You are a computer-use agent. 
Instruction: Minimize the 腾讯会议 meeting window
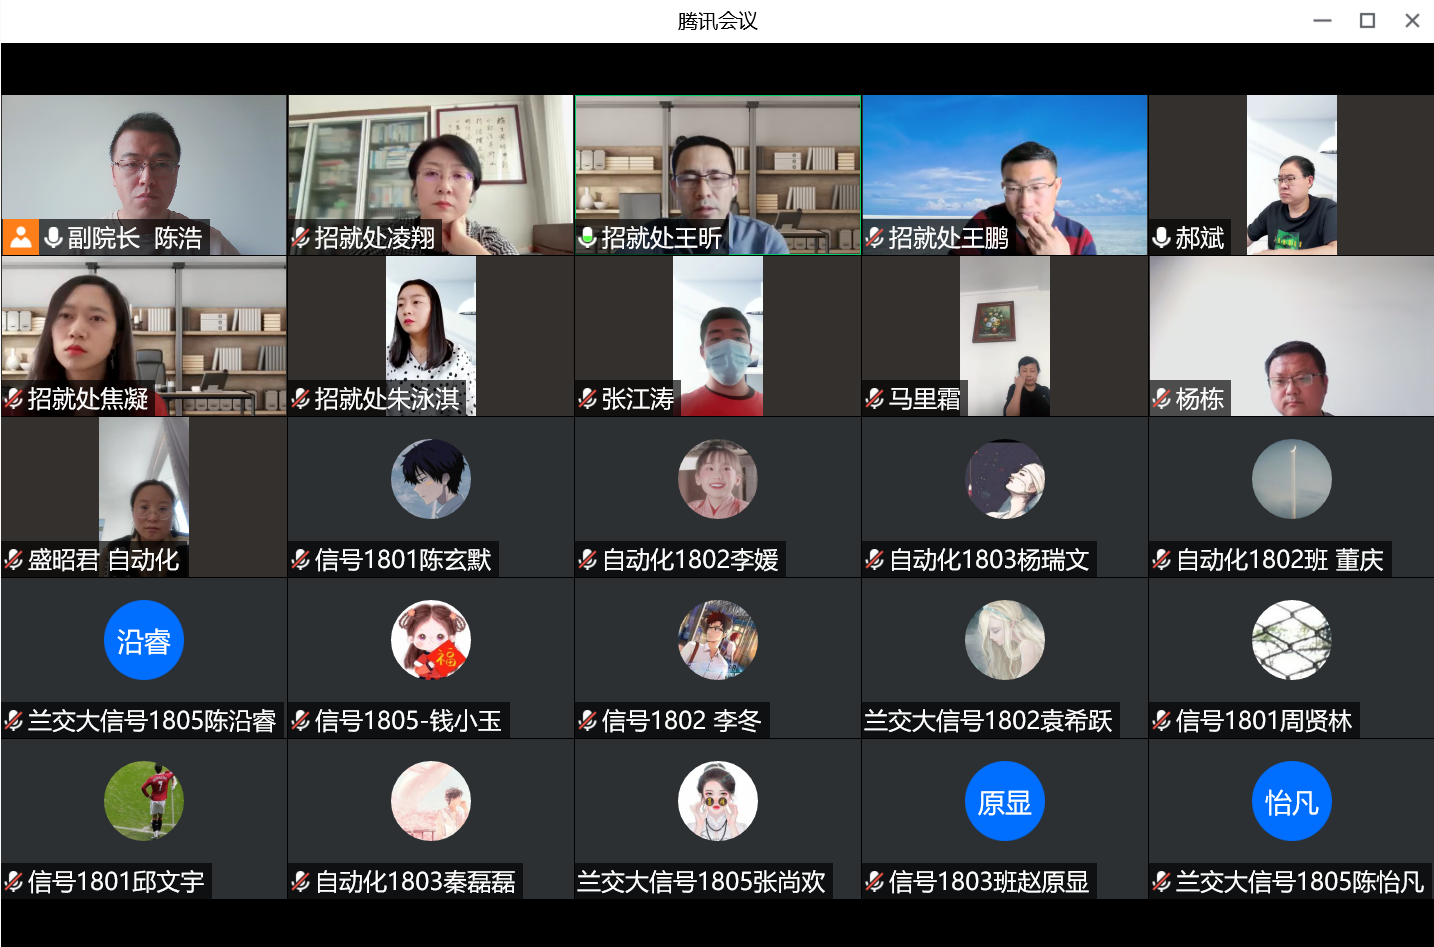pyautogui.click(x=1322, y=21)
